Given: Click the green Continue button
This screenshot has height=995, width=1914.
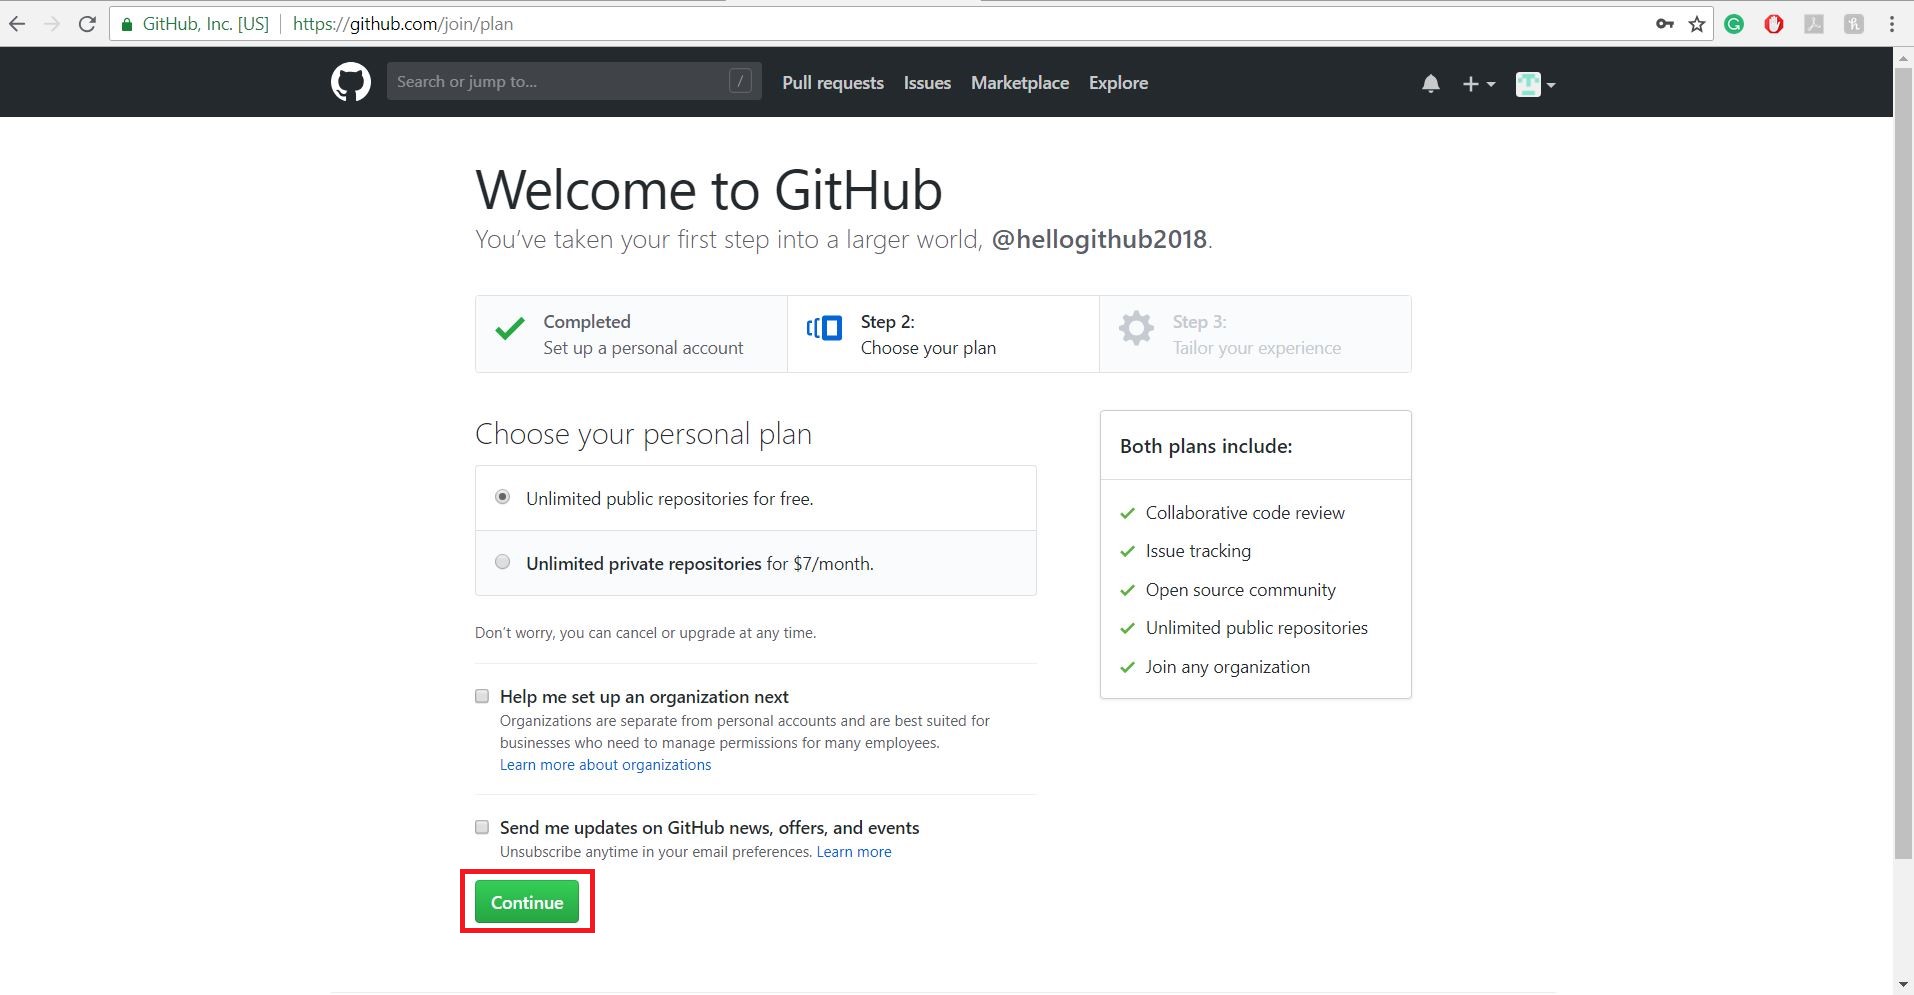Looking at the screenshot, I should [x=527, y=902].
